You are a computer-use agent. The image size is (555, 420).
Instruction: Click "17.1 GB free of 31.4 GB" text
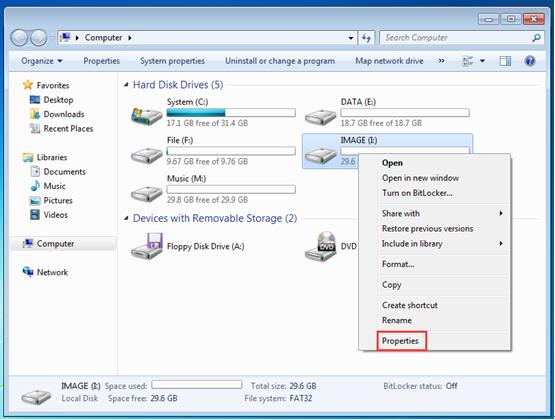click(207, 123)
